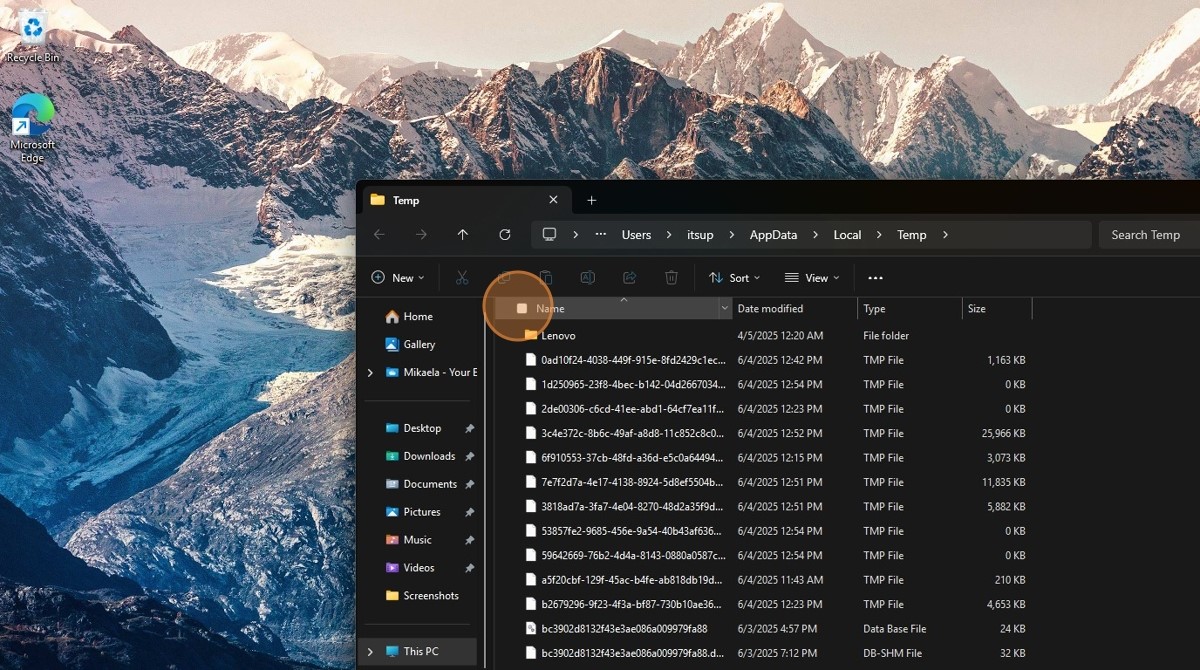Click AppData in the address breadcrumb
Viewport: 1200px width, 670px height.
[x=773, y=235]
